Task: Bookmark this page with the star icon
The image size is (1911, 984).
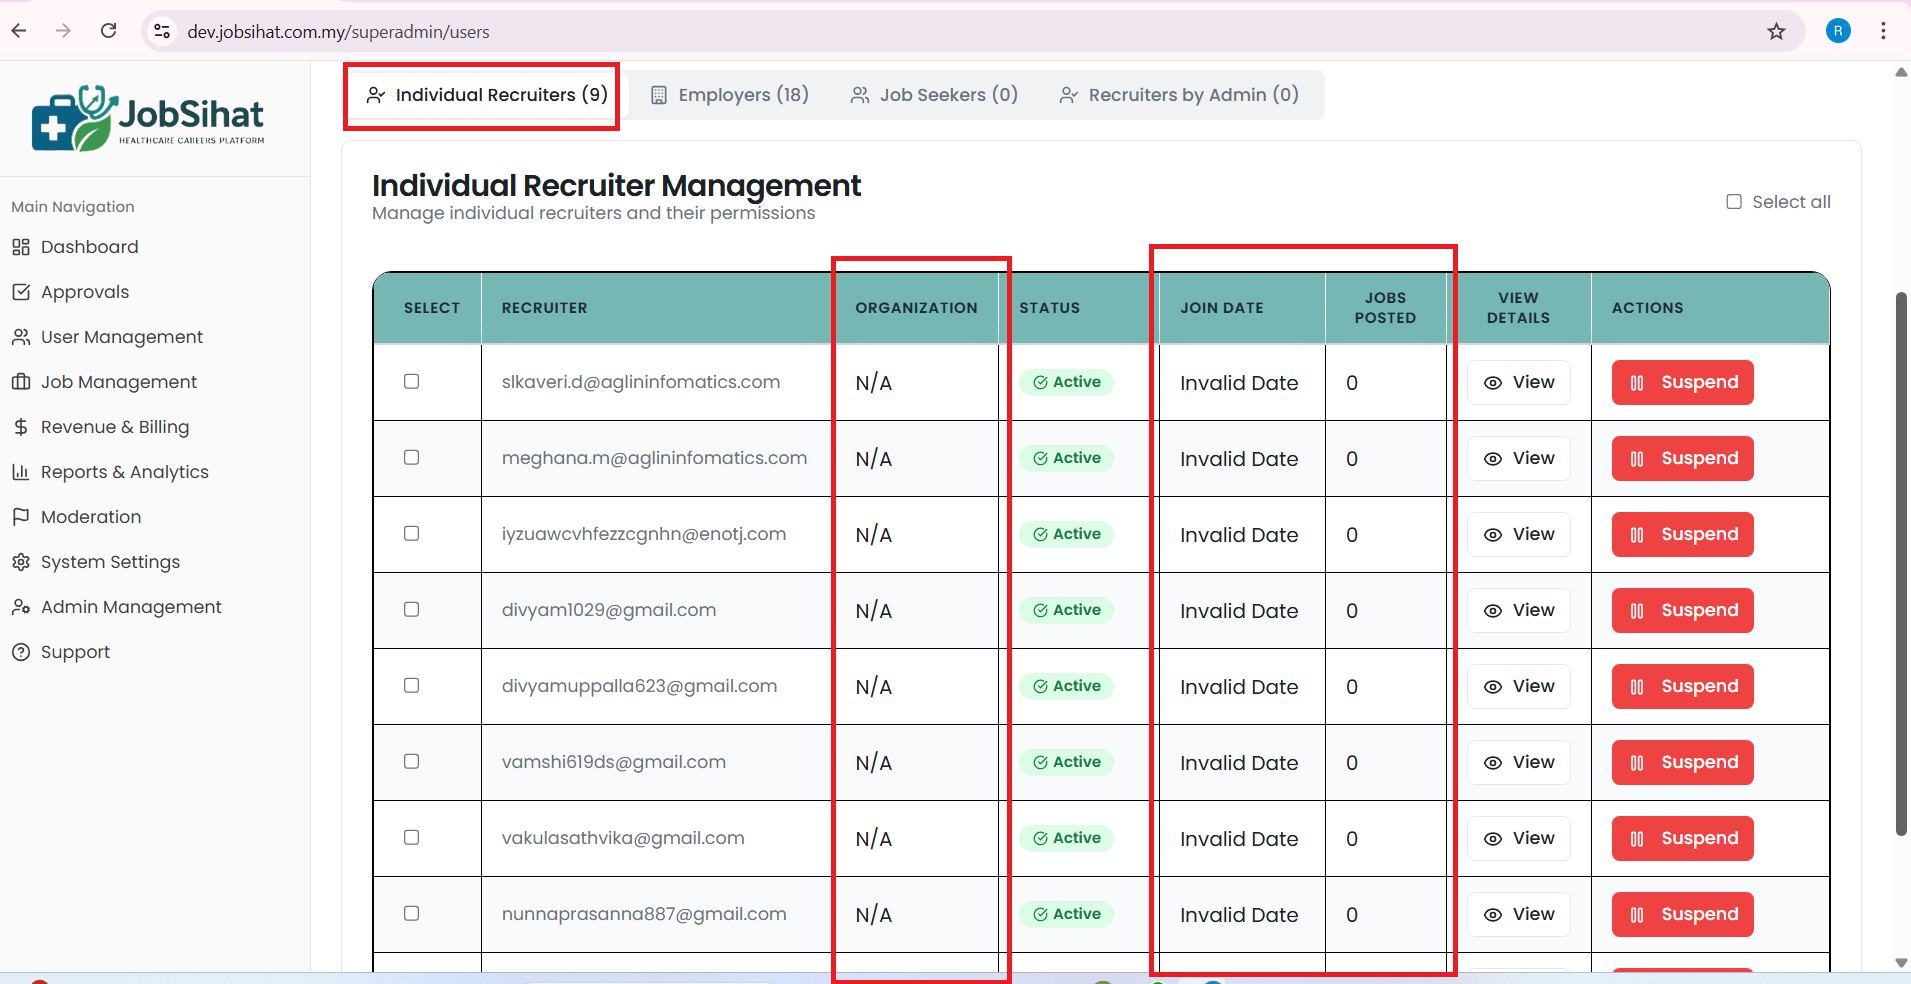Action: pyautogui.click(x=1776, y=31)
